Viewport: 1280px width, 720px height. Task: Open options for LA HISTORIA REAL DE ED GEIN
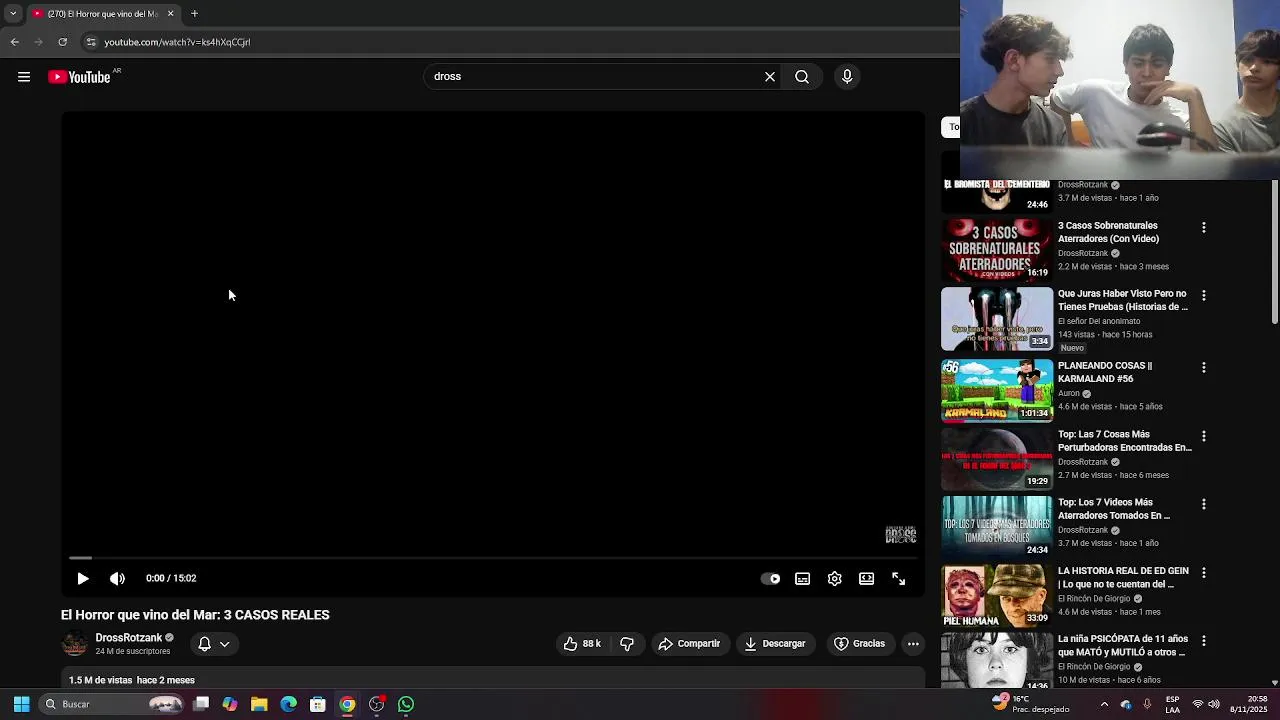pyautogui.click(x=1204, y=573)
